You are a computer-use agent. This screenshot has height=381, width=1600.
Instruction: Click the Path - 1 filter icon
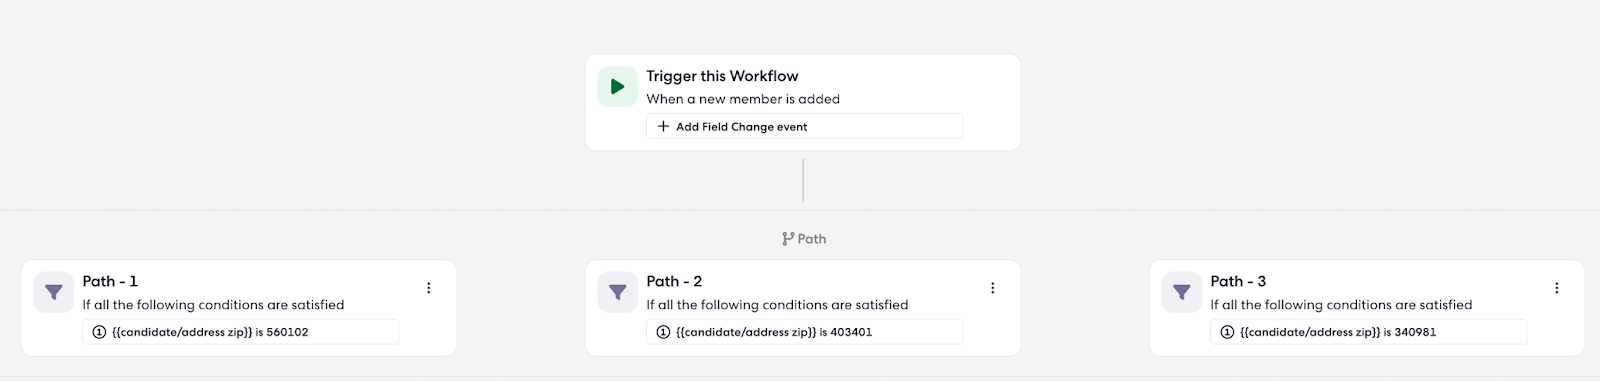pos(54,292)
